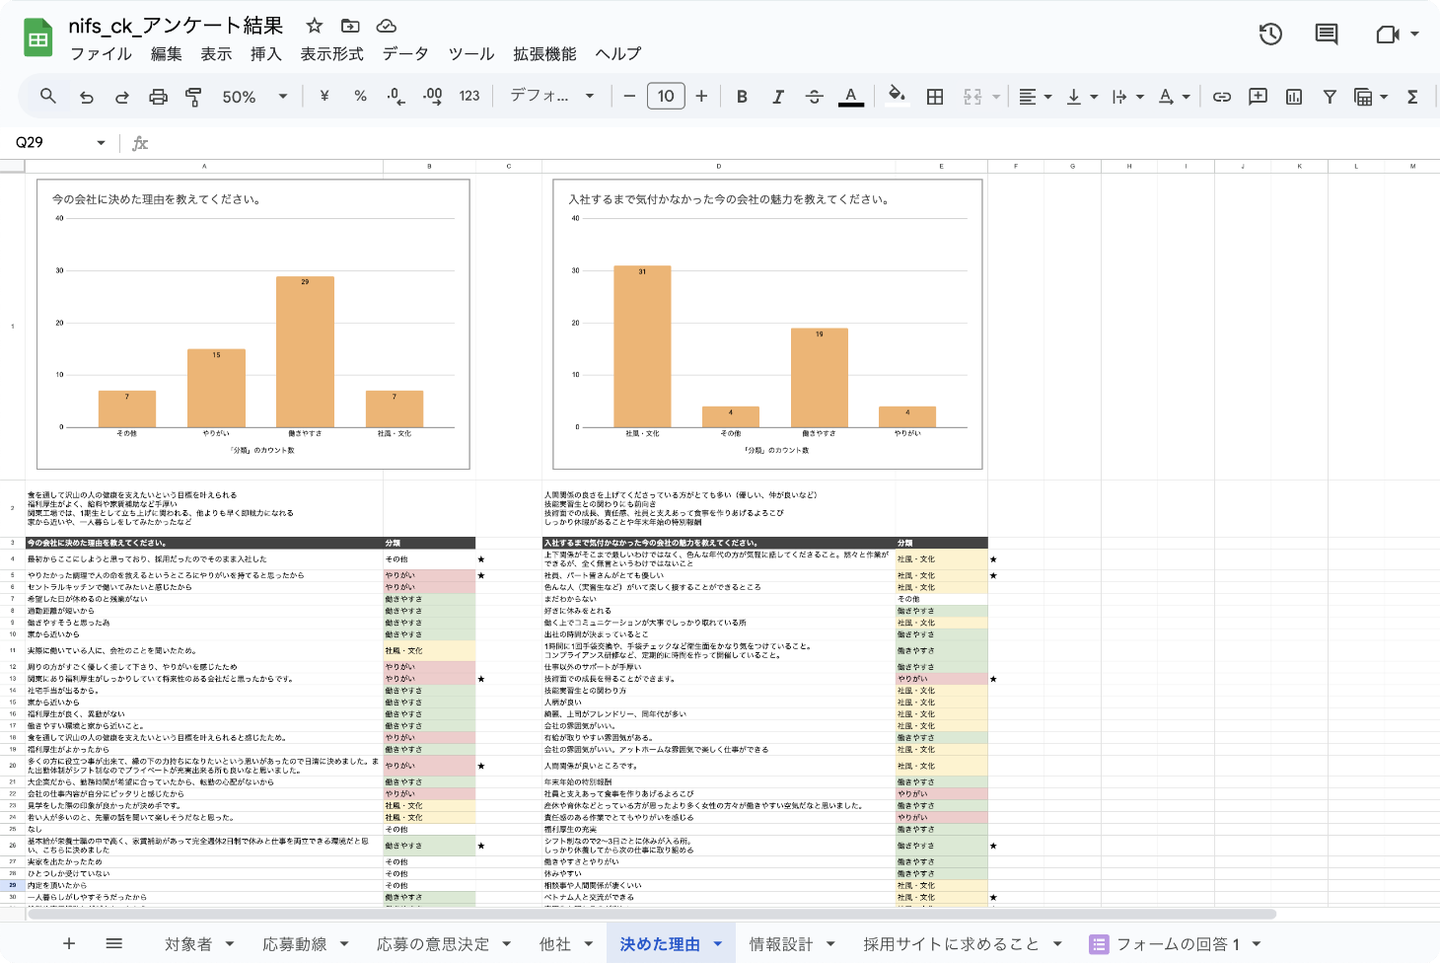
Task: Insert a link with the link icon
Action: pyautogui.click(x=1221, y=97)
